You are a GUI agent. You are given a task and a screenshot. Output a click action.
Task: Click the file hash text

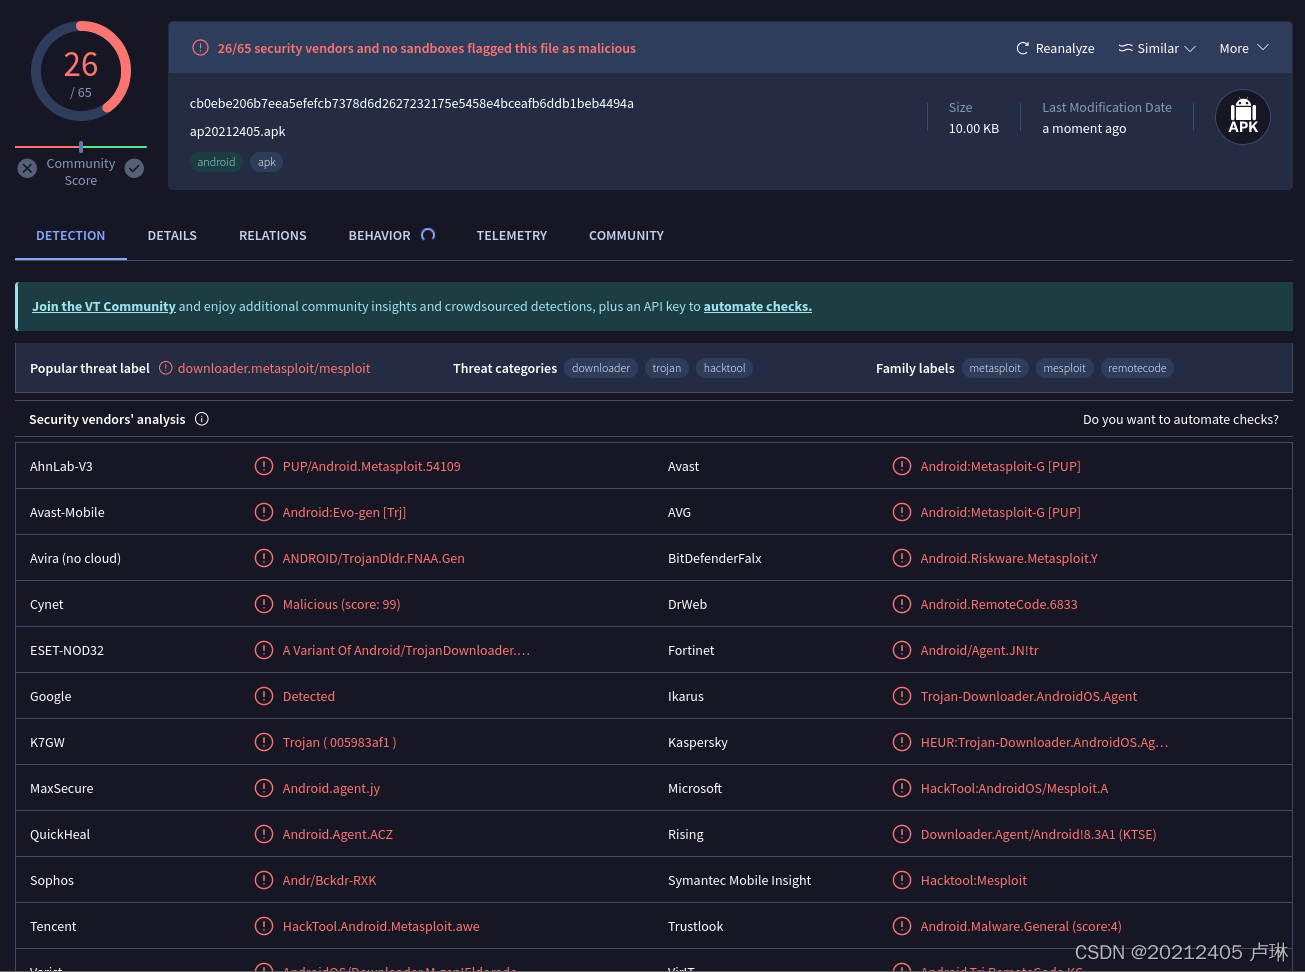[411, 103]
